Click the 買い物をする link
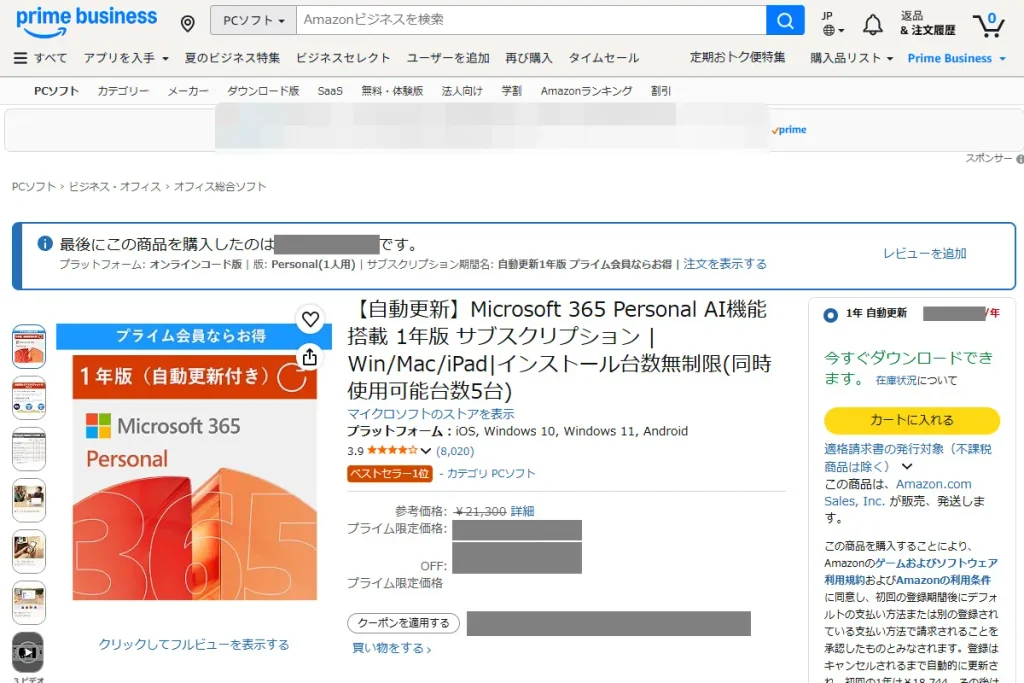Image resolution: width=1024 pixels, height=683 pixels. [x=391, y=648]
